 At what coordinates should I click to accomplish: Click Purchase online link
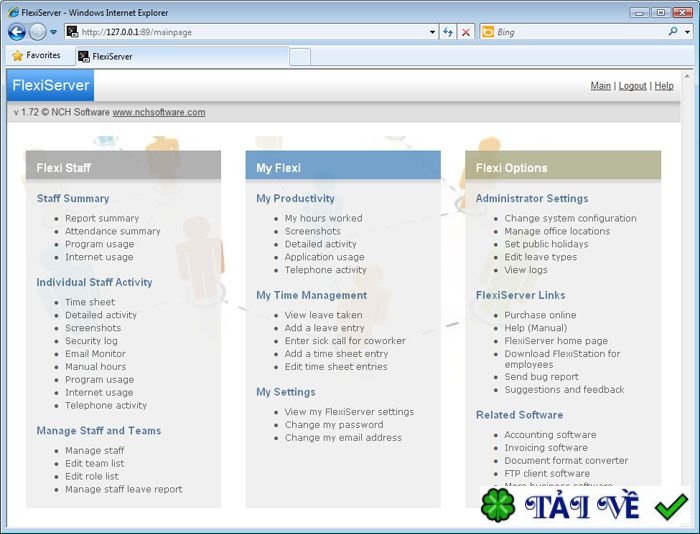(540, 315)
